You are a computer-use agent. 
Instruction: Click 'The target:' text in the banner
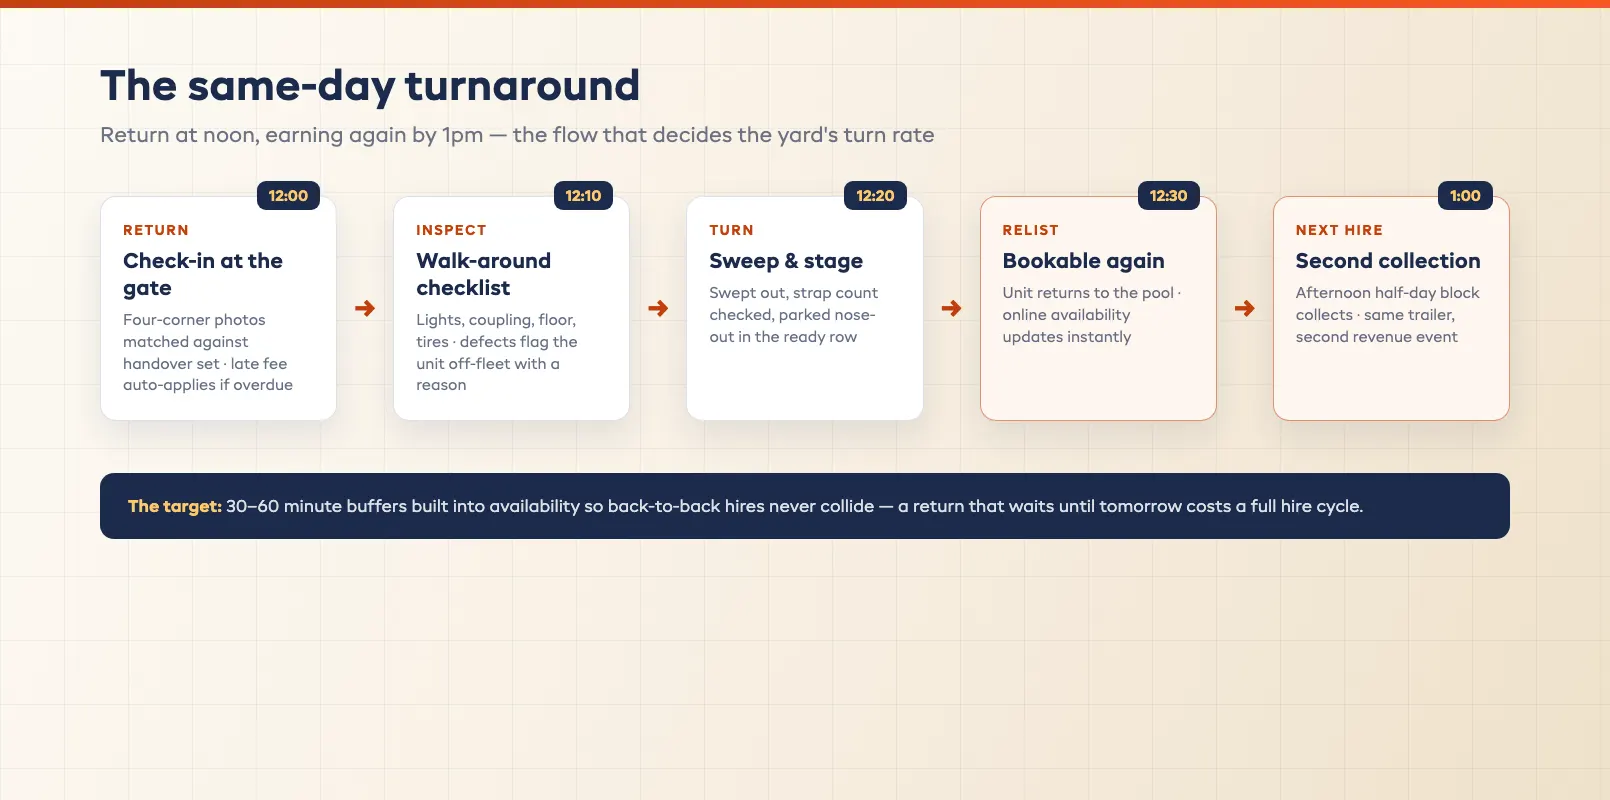coord(175,506)
